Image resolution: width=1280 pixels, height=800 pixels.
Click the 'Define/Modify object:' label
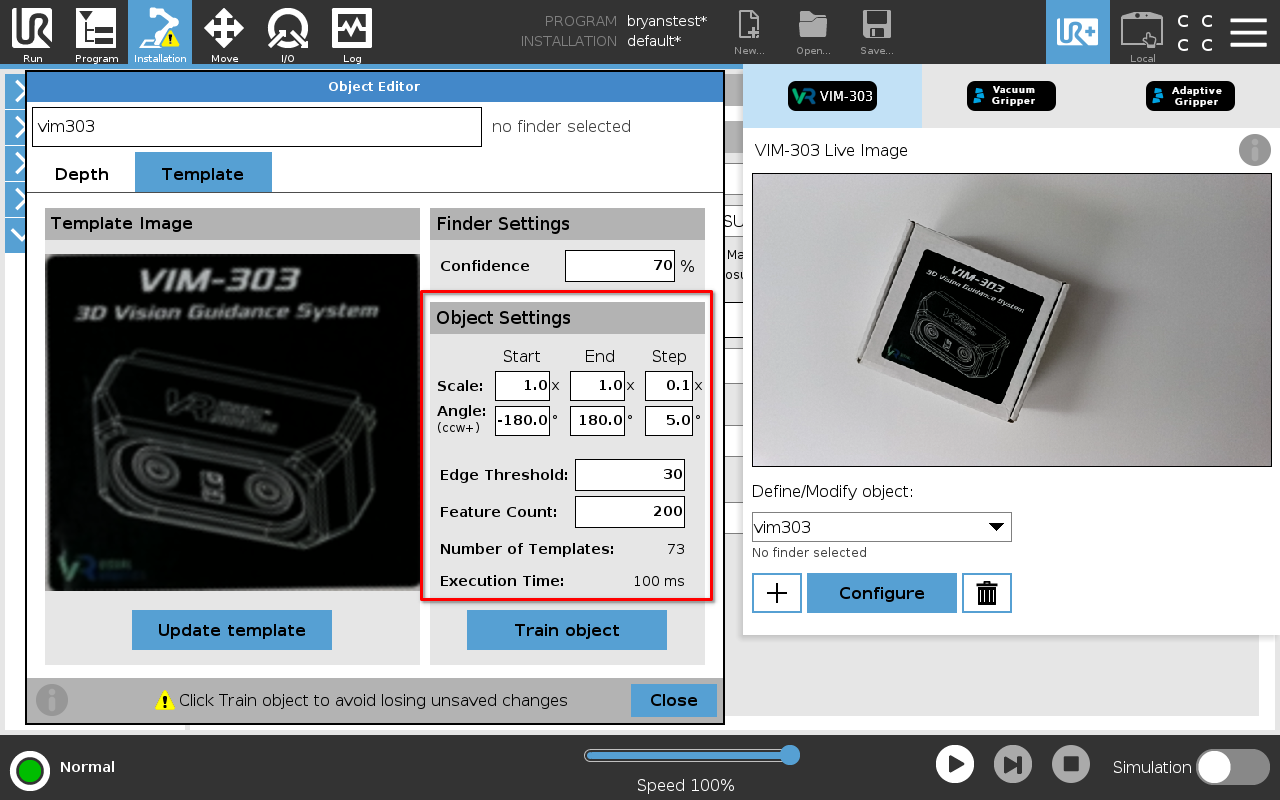[833, 492]
